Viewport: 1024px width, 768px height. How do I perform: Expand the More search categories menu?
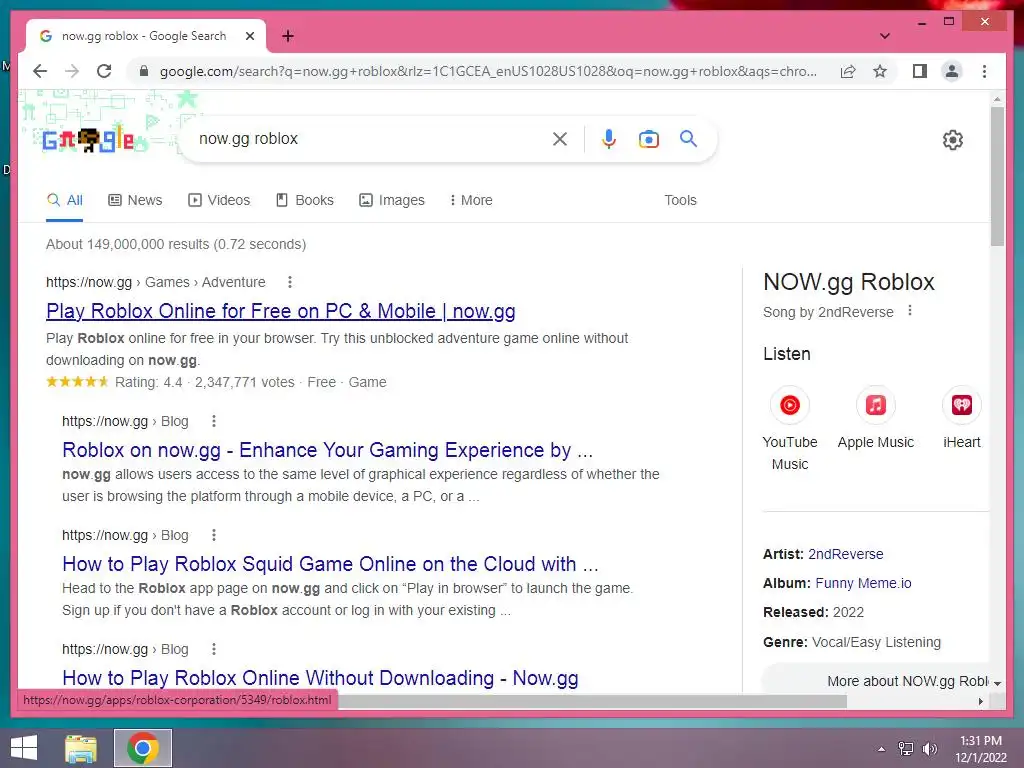click(x=471, y=200)
